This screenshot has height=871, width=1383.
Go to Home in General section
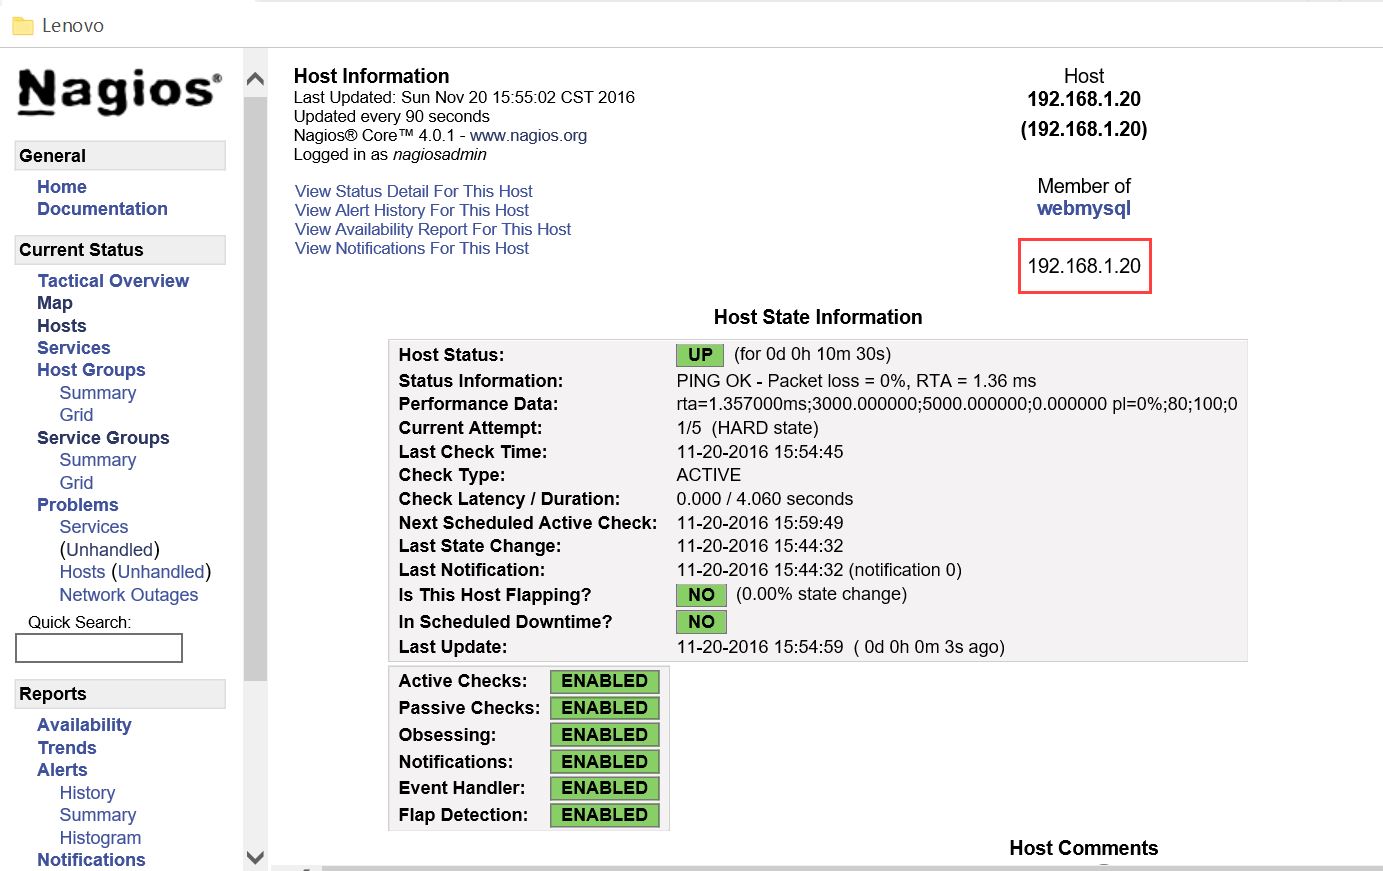[x=62, y=187]
